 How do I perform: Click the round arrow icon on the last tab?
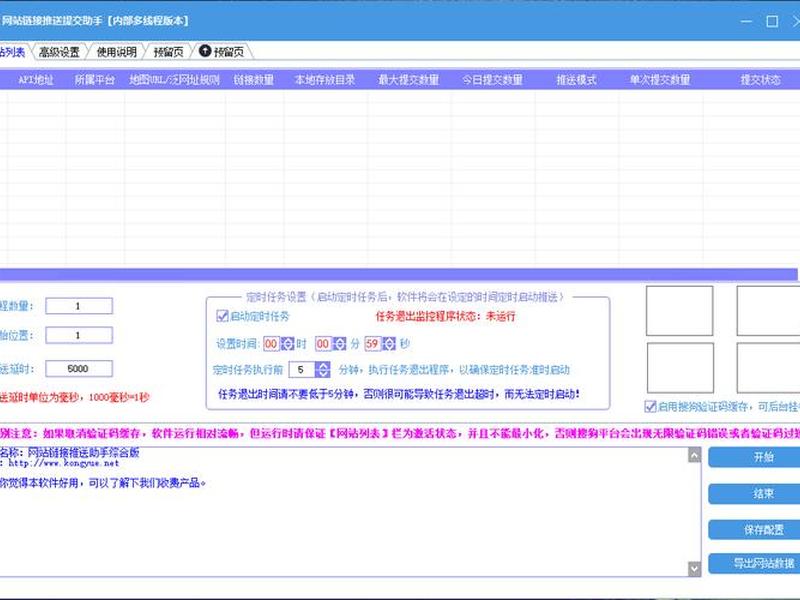(x=205, y=51)
